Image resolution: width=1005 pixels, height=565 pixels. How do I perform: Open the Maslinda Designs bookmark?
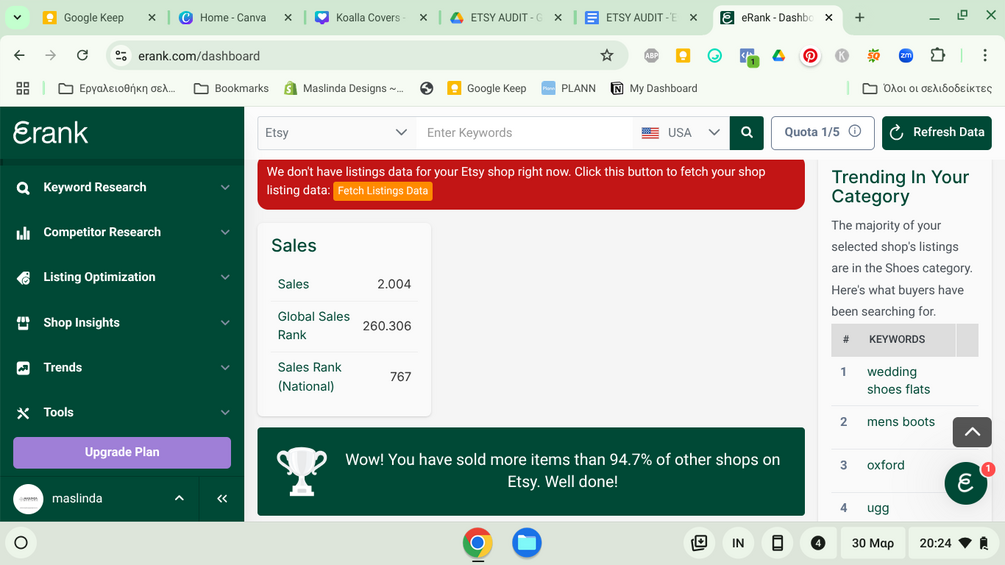(x=344, y=88)
